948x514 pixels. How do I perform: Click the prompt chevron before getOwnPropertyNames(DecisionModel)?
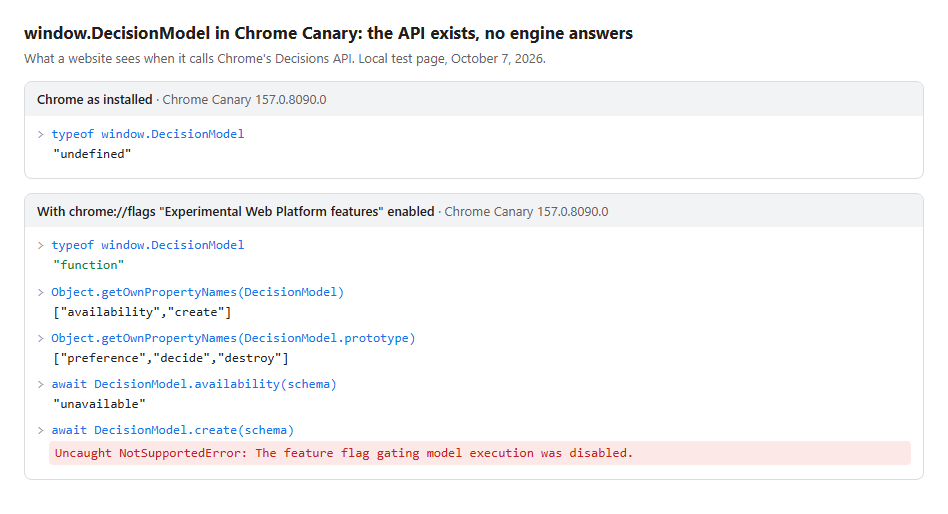pyautogui.click(x=41, y=293)
